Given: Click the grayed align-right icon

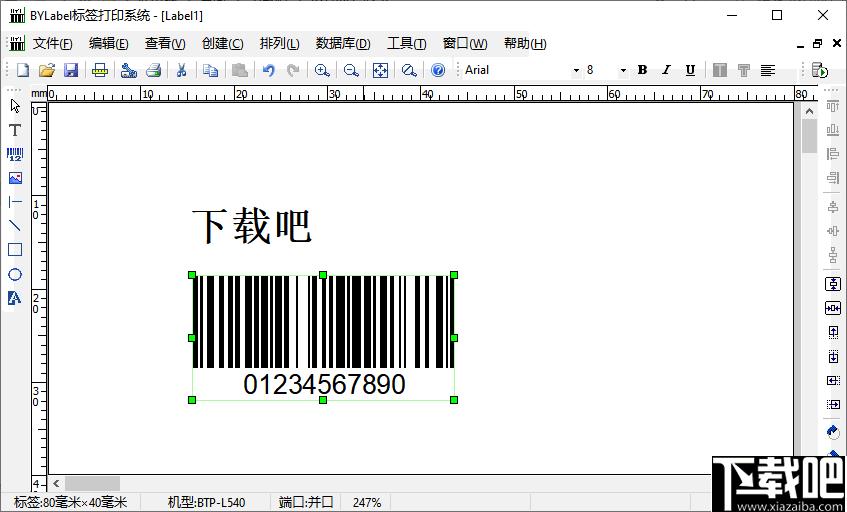Looking at the screenshot, I should [833, 177].
